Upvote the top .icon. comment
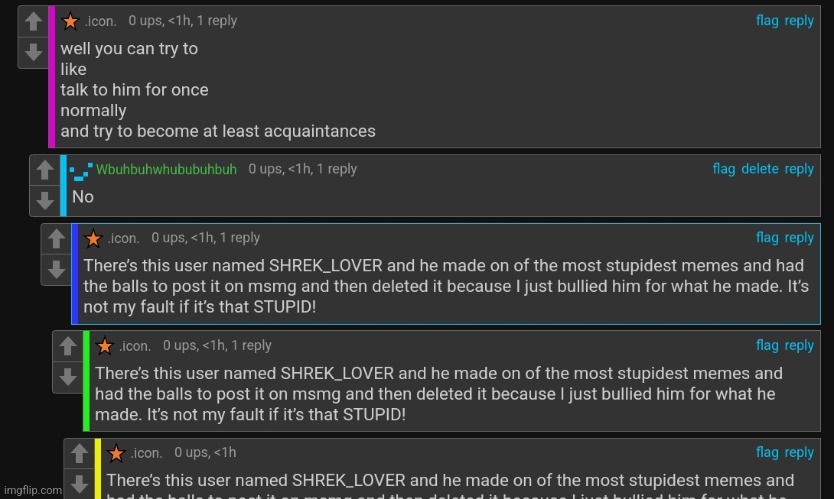Screen dimensions: 834x499 33,22
